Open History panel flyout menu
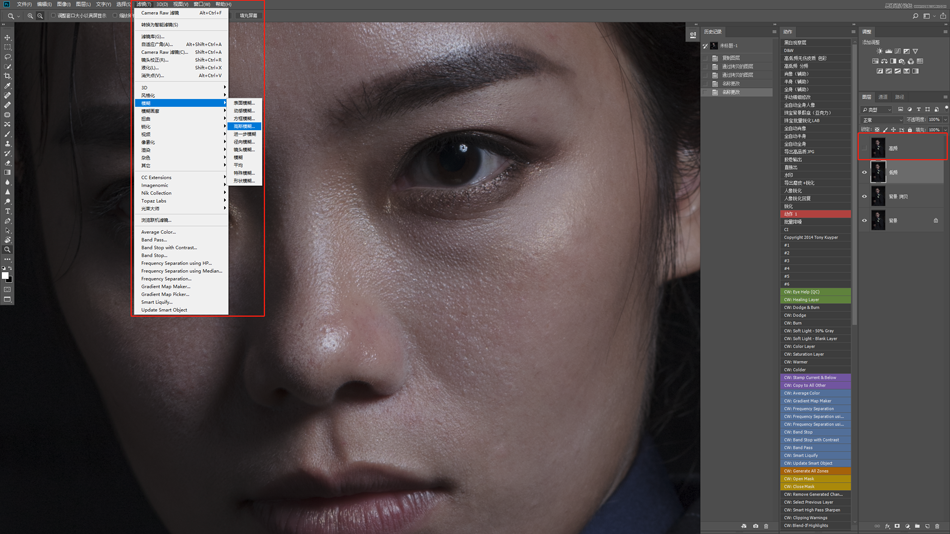The width and height of the screenshot is (950, 534). [774, 32]
